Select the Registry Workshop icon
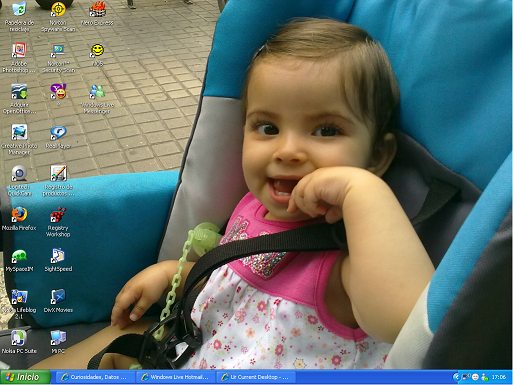513x385 pixels. pyautogui.click(x=58, y=222)
